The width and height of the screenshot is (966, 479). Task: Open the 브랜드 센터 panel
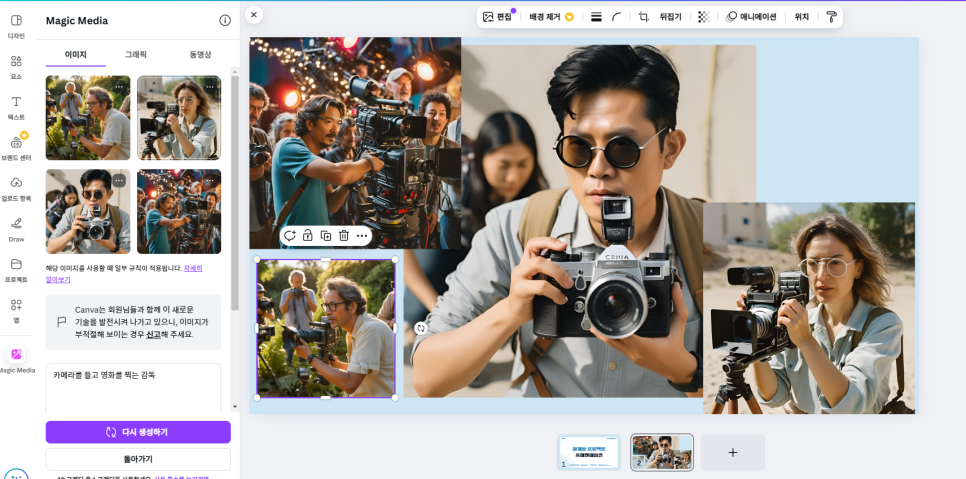pos(16,148)
